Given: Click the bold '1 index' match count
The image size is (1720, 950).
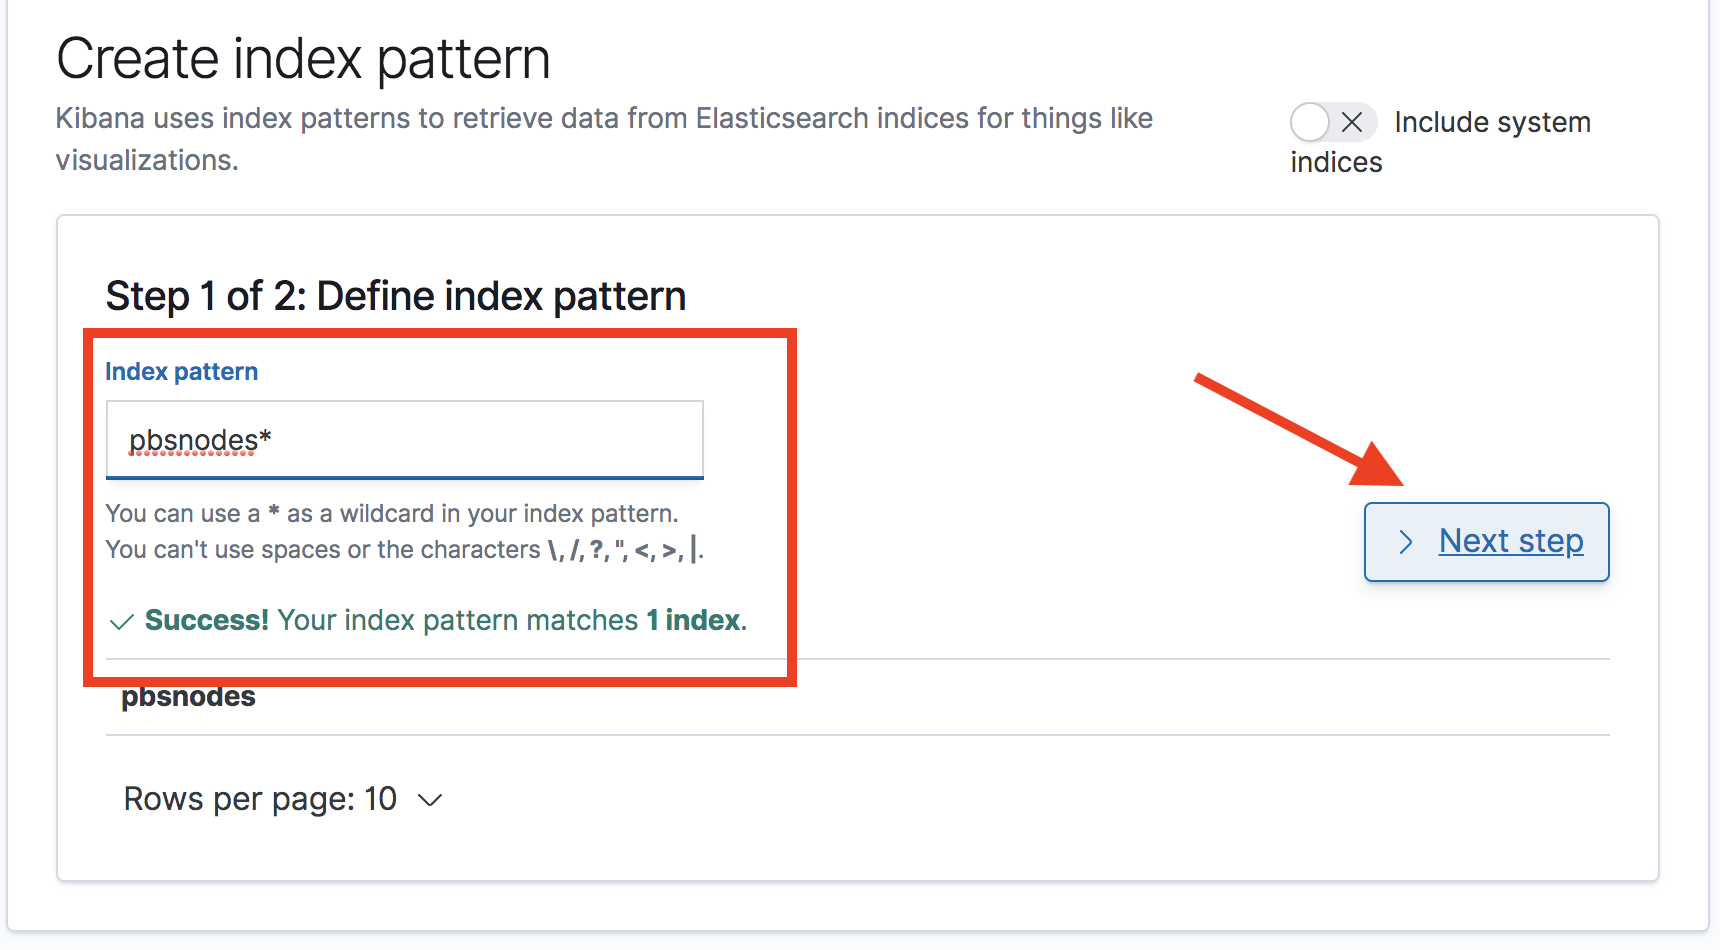Looking at the screenshot, I should [x=694, y=620].
